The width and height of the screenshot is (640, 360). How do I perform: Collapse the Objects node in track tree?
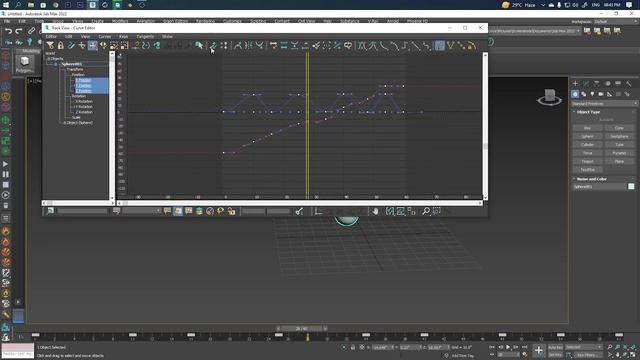coord(49,59)
